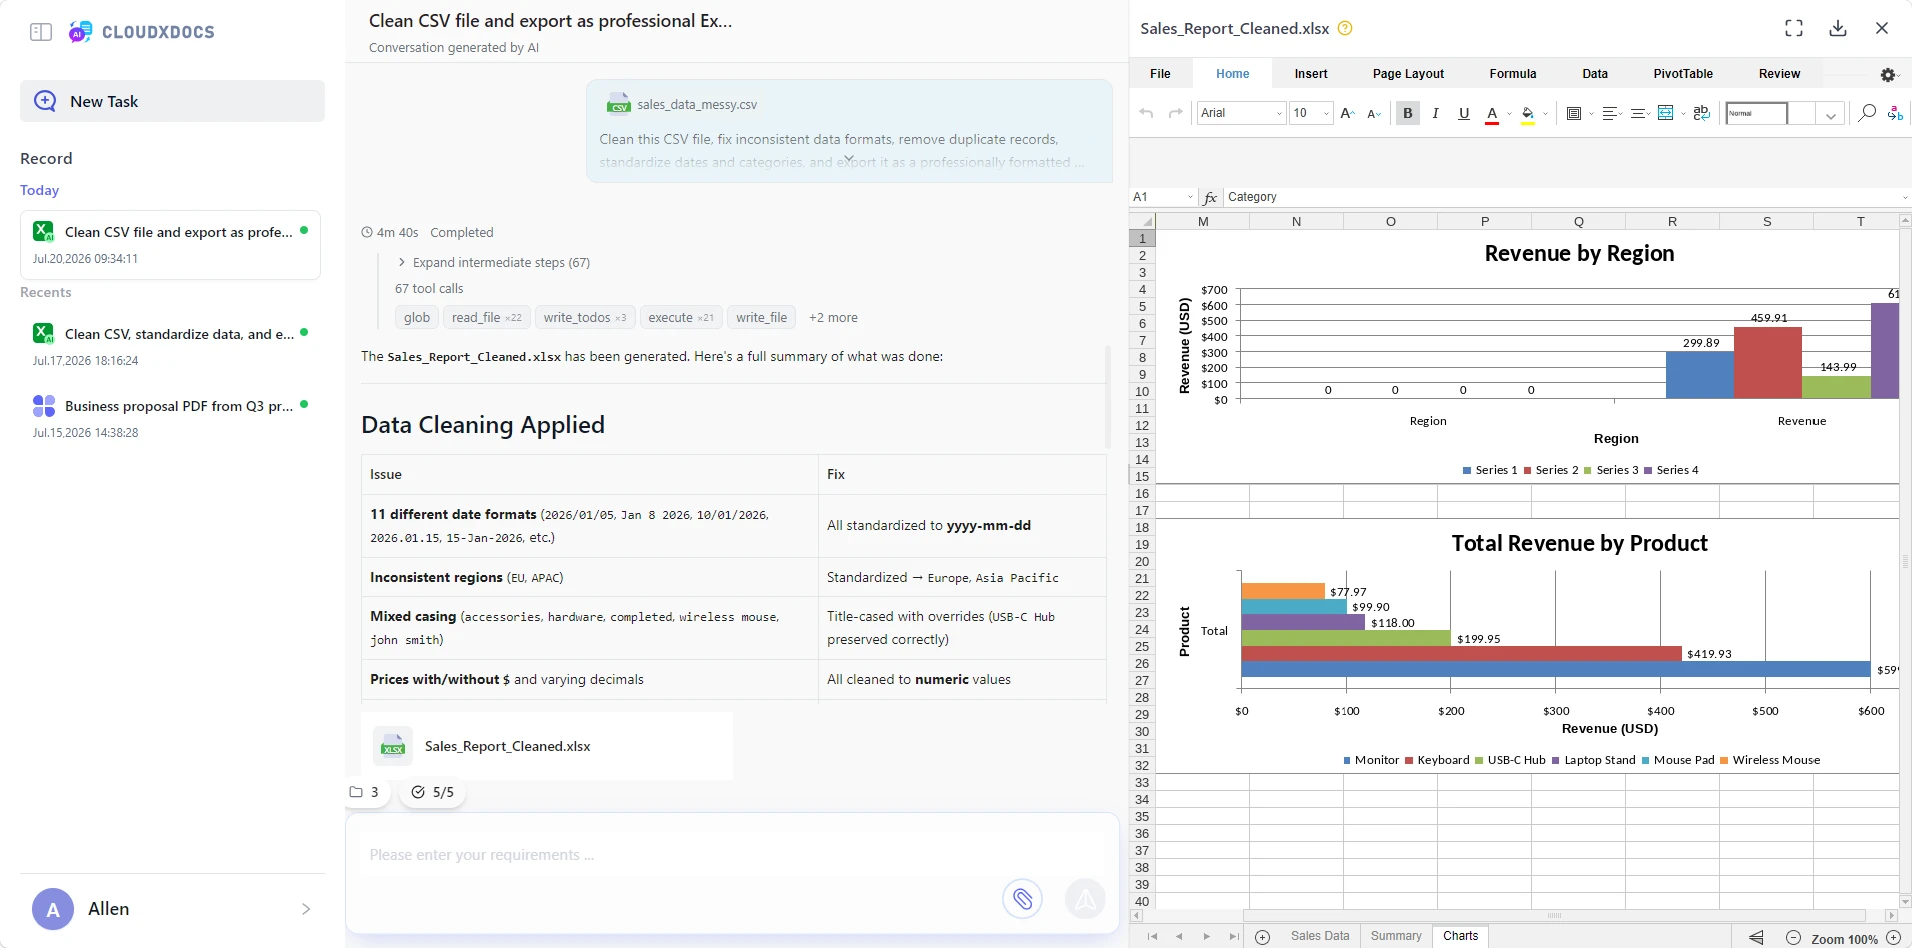
Task: Click the help icon beside the file name
Action: tap(1345, 28)
